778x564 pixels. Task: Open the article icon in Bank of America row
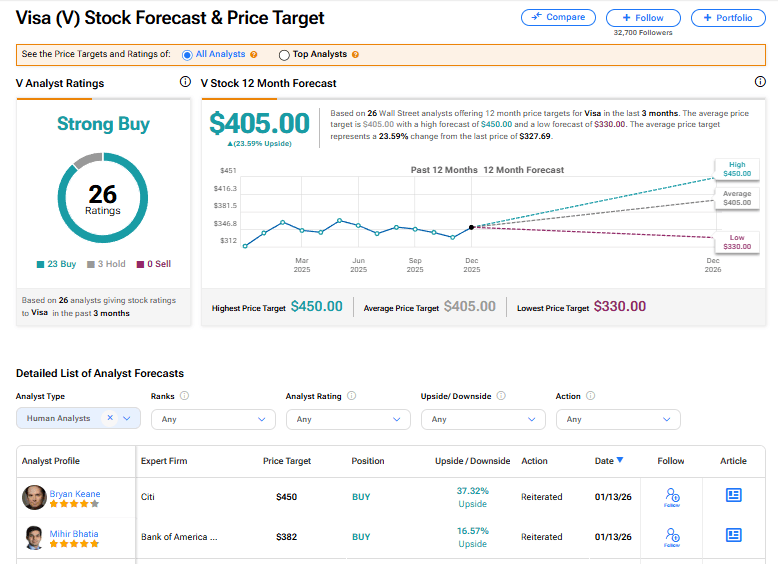(734, 535)
